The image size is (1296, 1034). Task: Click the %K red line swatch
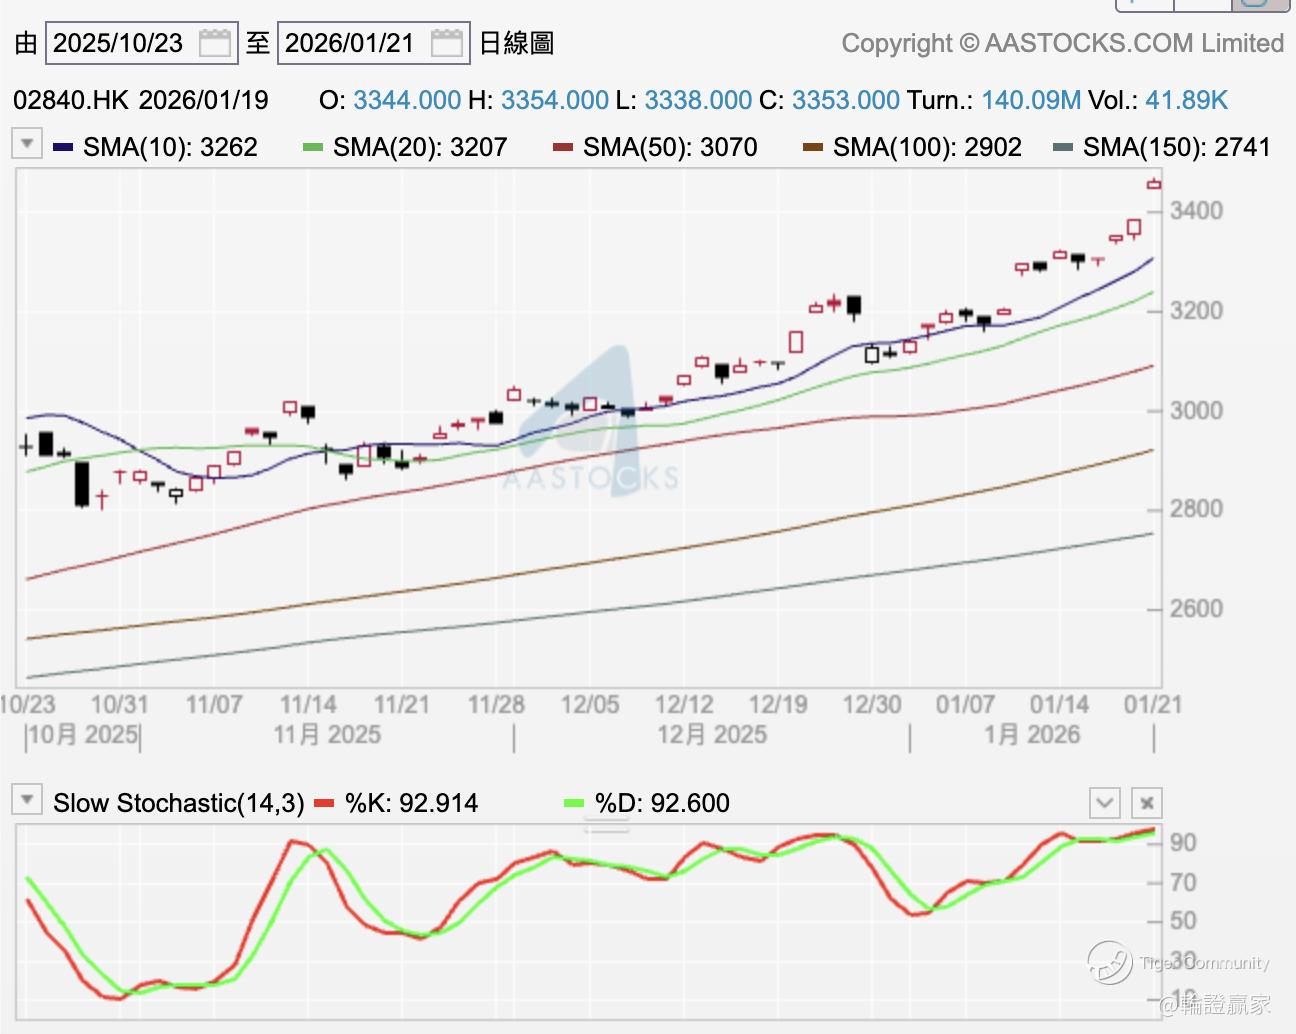324,803
